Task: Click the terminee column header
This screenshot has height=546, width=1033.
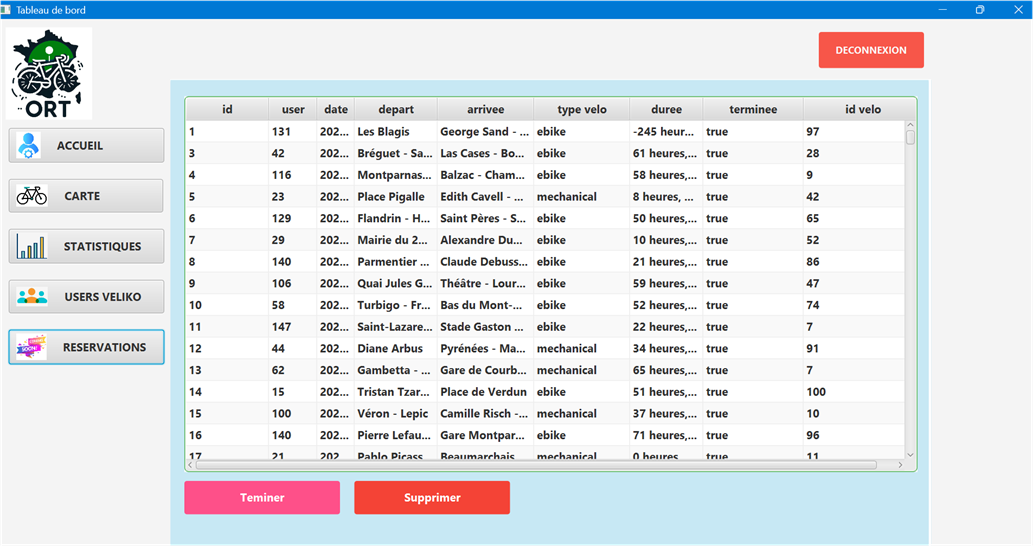Action: [752, 109]
